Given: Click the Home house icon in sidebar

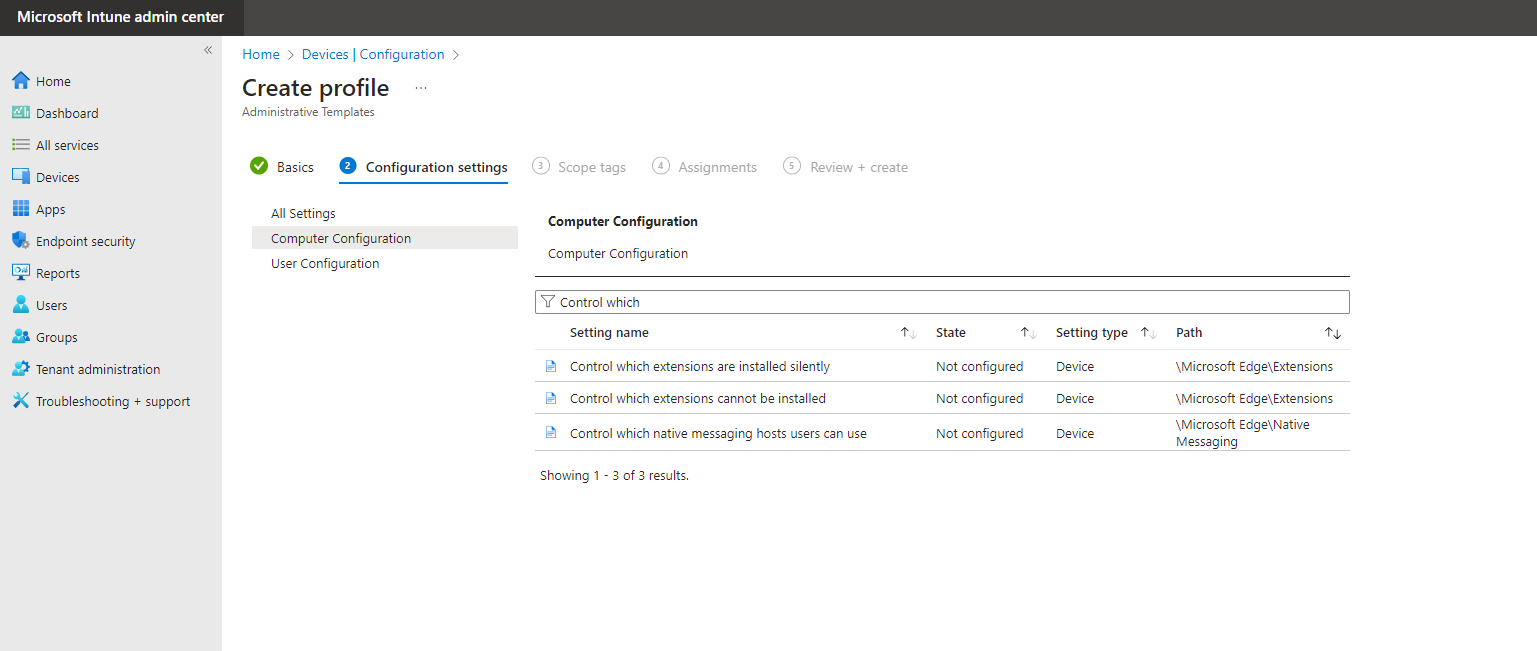Looking at the screenshot, I should tap(20, 81).
